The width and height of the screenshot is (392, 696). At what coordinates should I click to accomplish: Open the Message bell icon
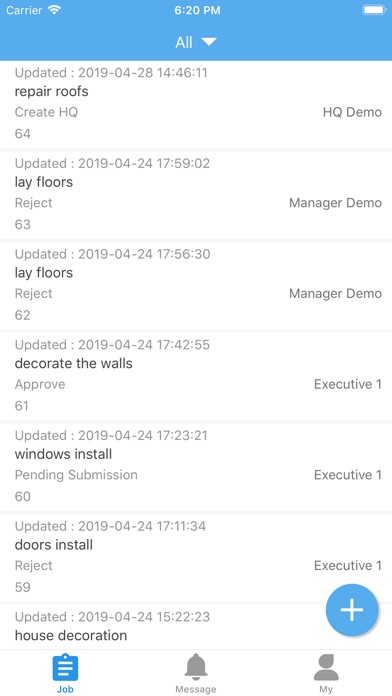pos(196,667)
